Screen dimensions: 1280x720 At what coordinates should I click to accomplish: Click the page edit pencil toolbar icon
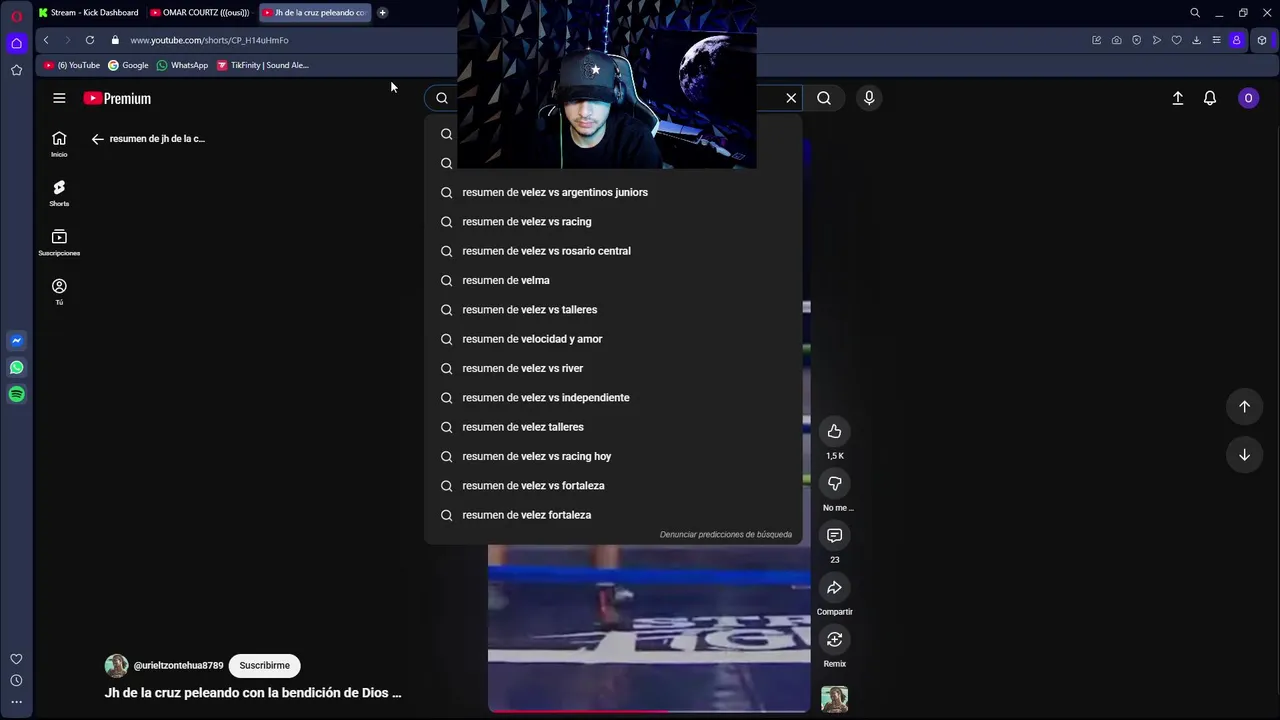coord(1097,40)
